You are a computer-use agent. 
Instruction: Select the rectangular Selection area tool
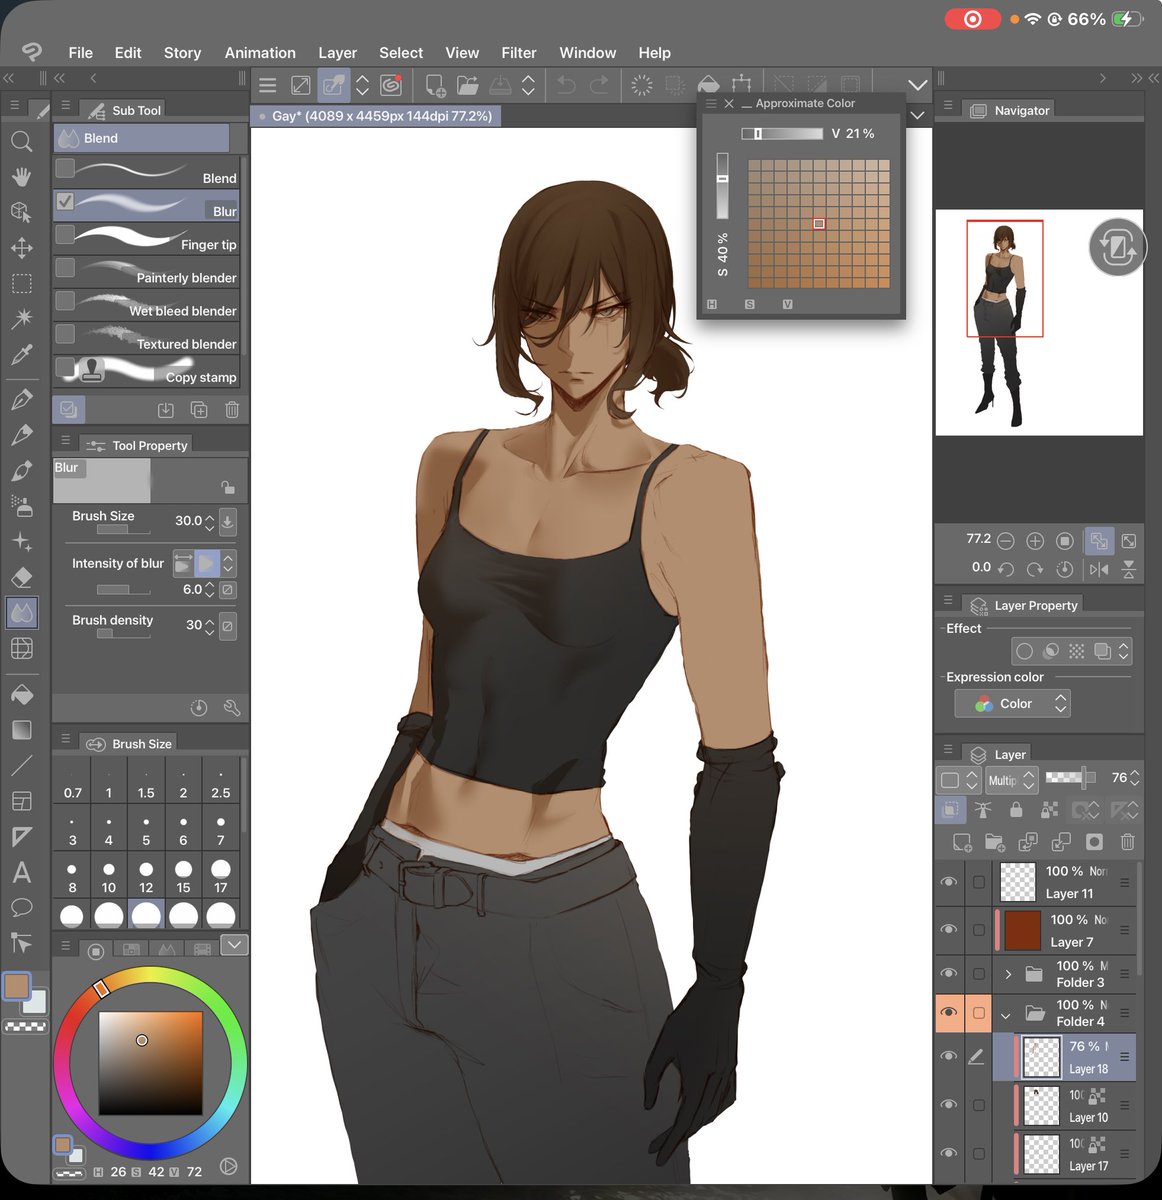[21, 283]
